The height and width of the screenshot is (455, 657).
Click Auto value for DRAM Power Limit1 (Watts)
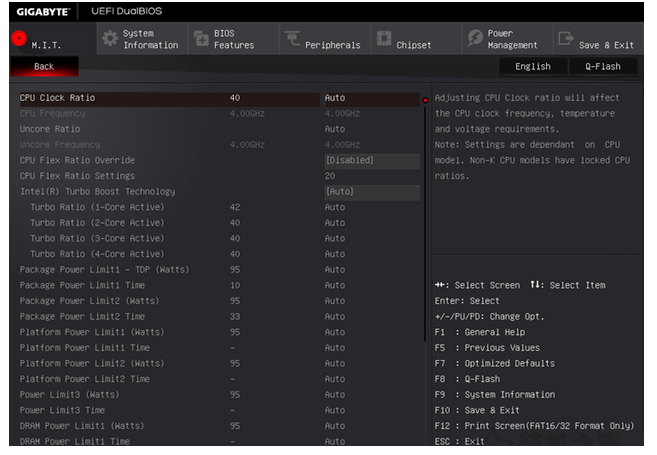coord(335,427)
